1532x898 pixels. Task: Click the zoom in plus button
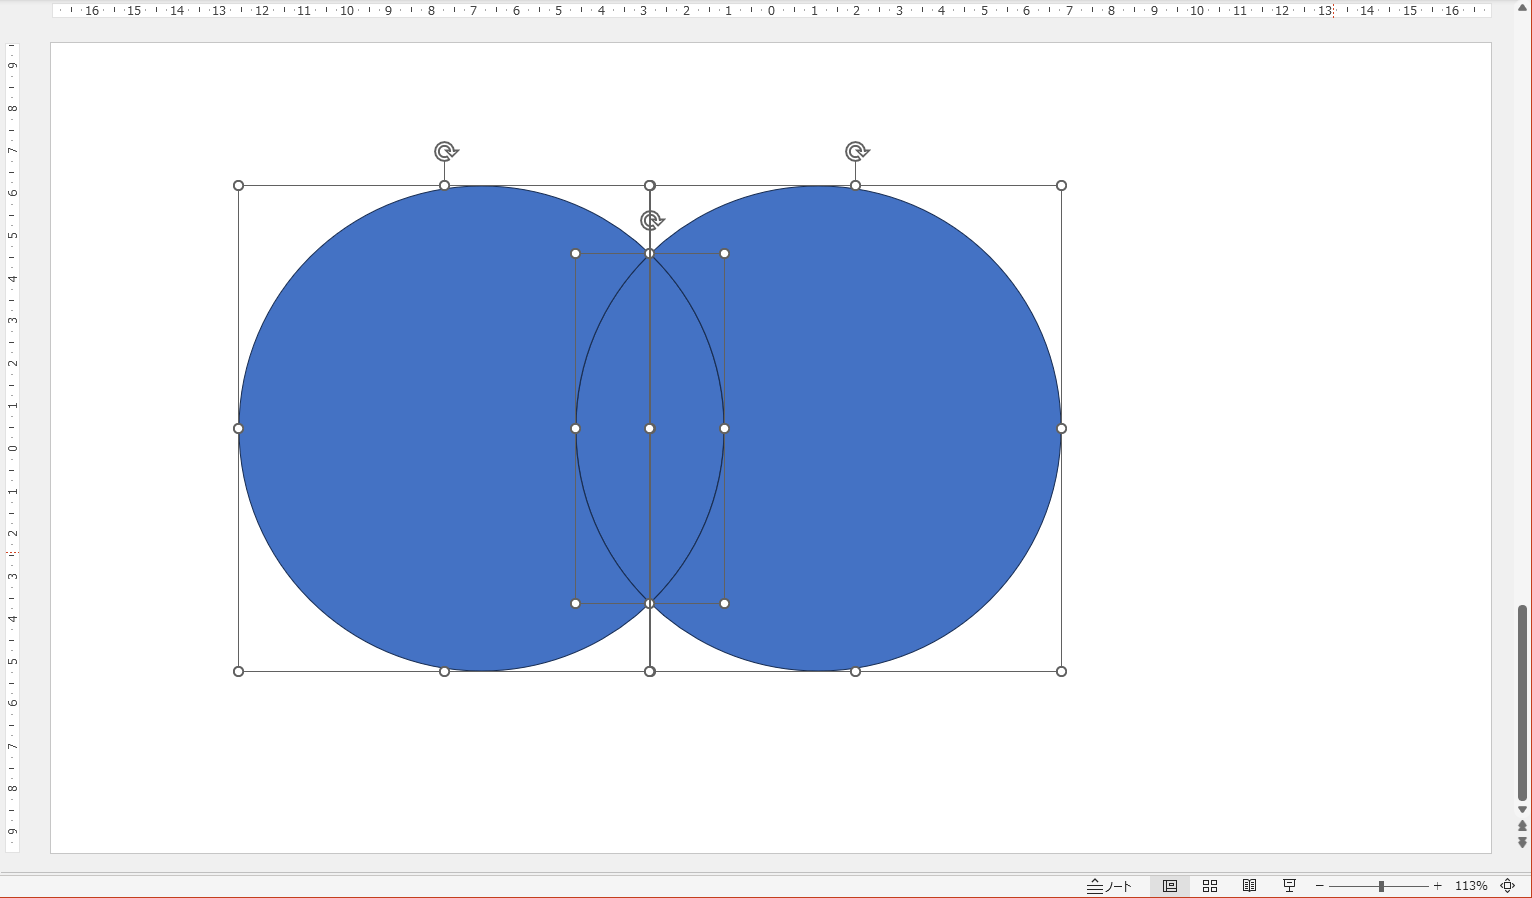[1438, 886]
